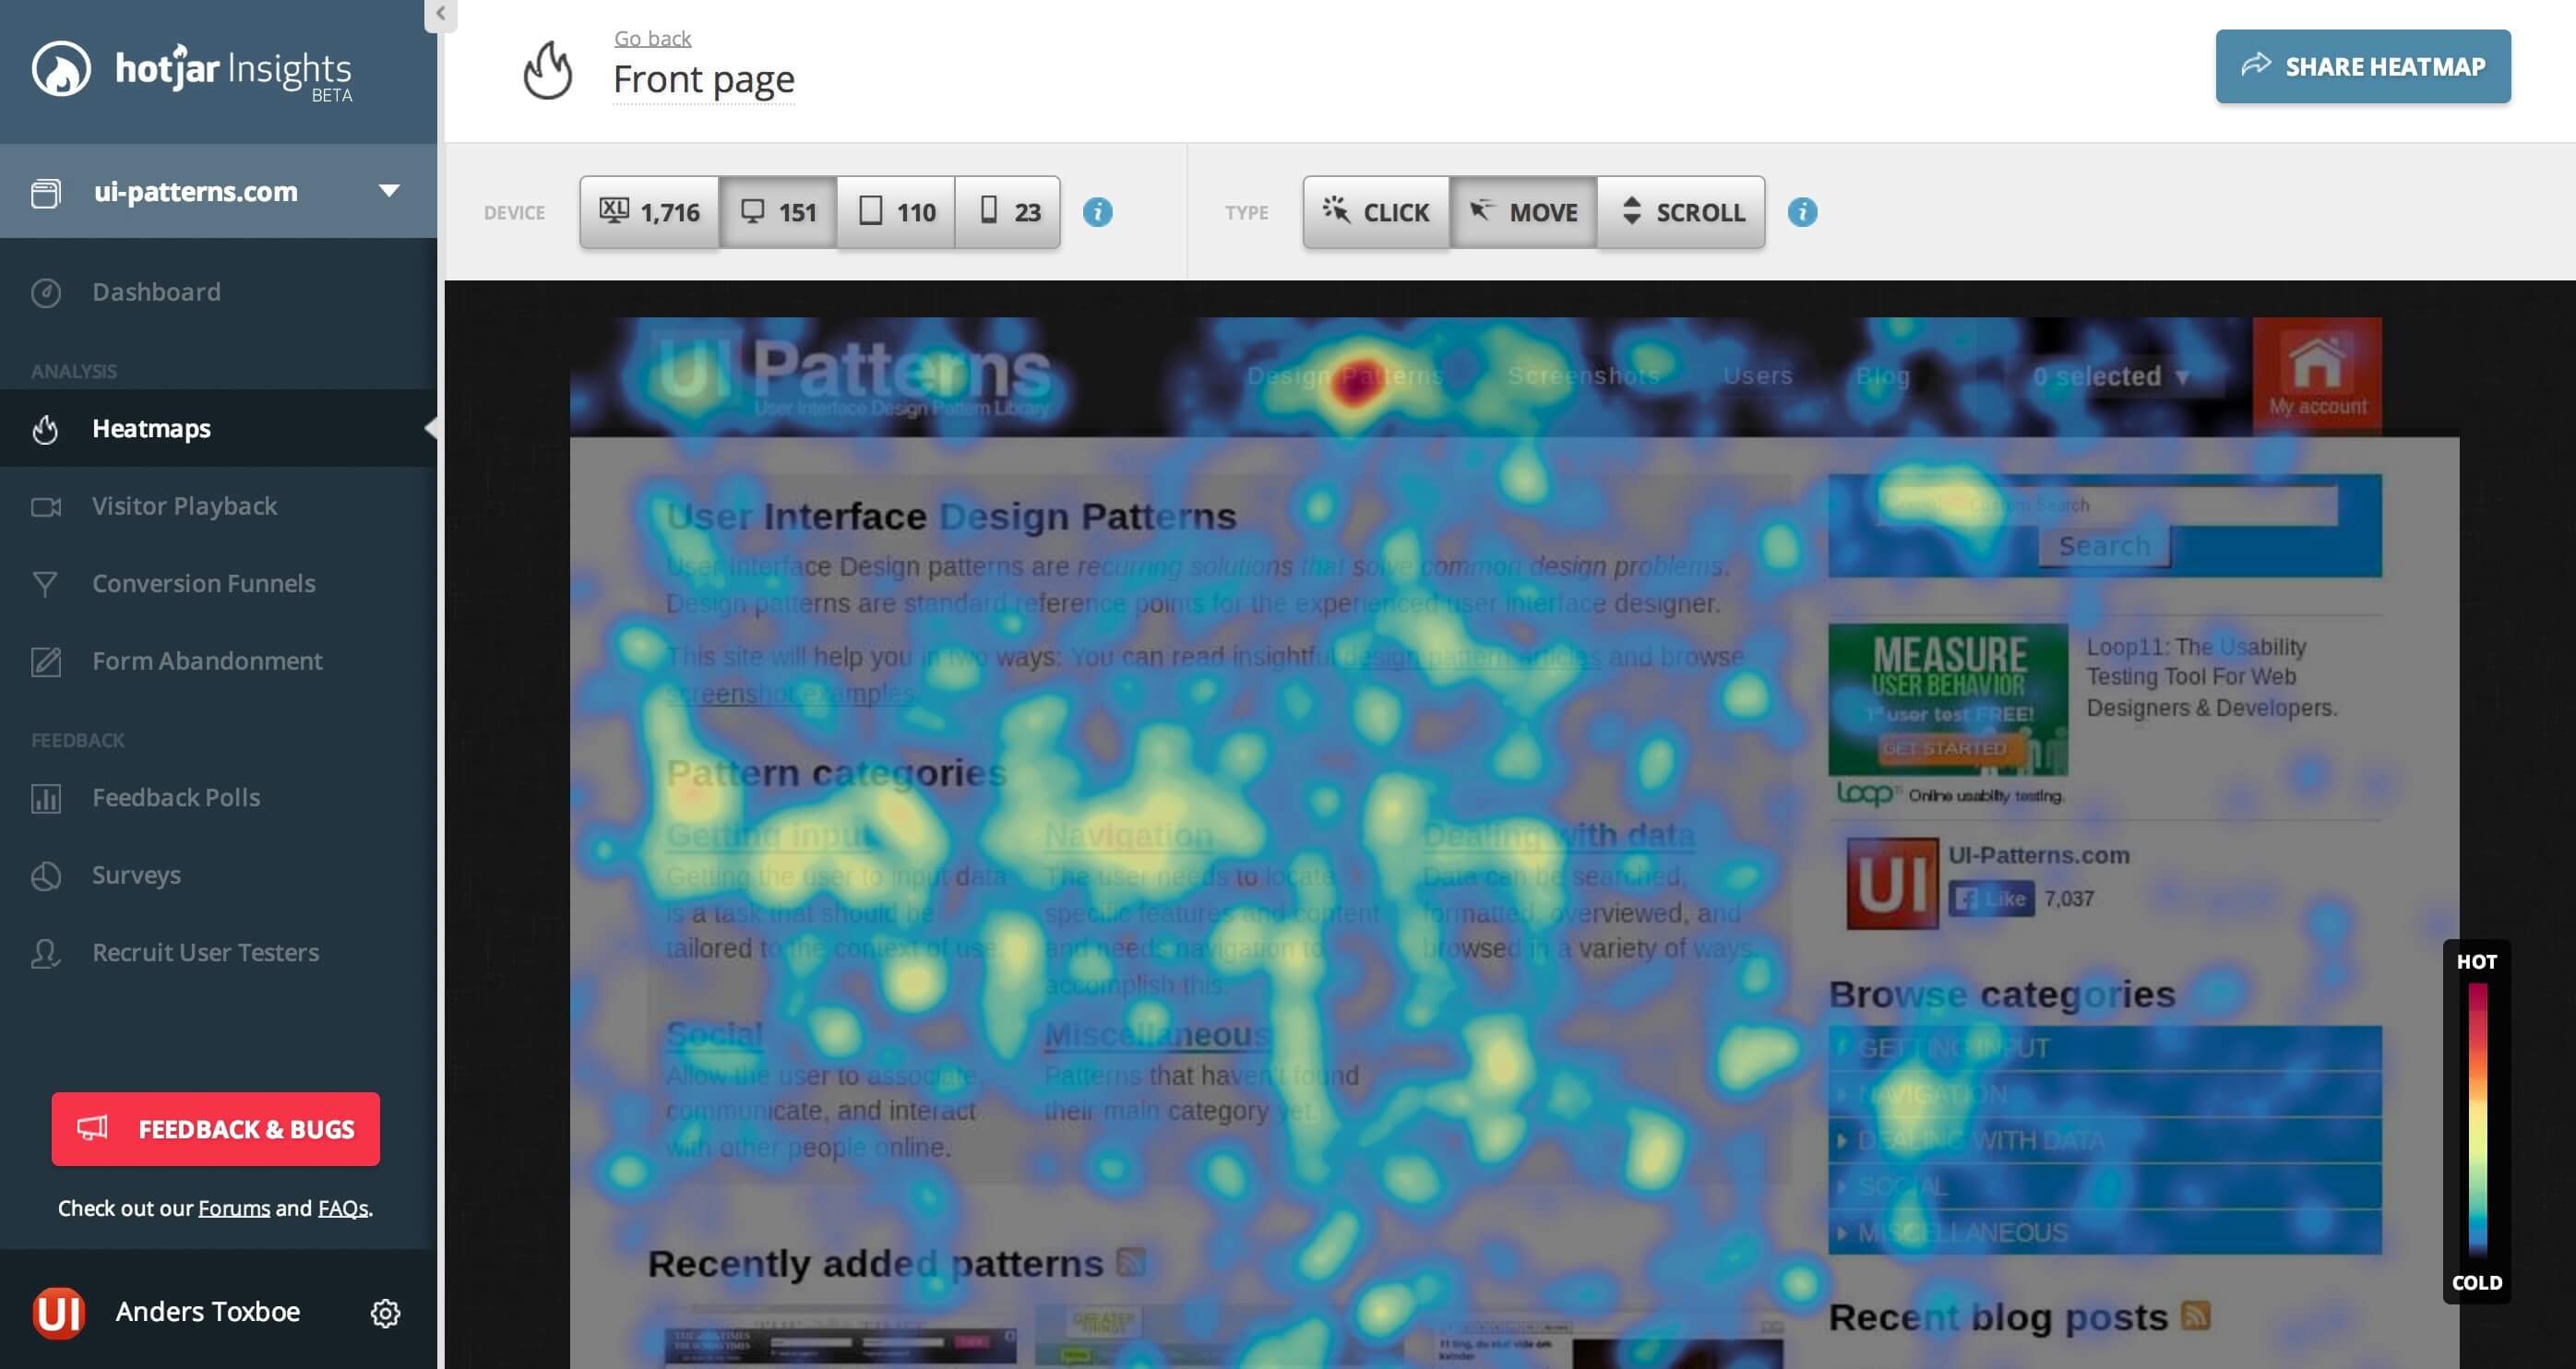Select the Feedback & Bugs tab
2576x1369 pixels.
[x=217, y=1129]
